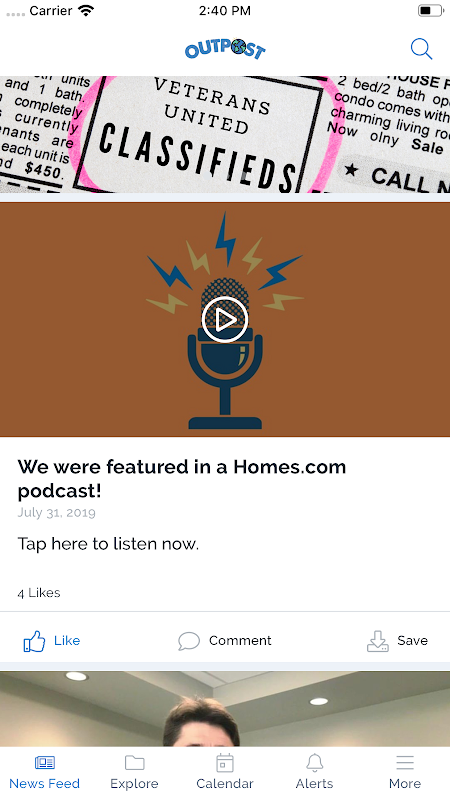Switch to the Explore tab

(x=135, y=772)
